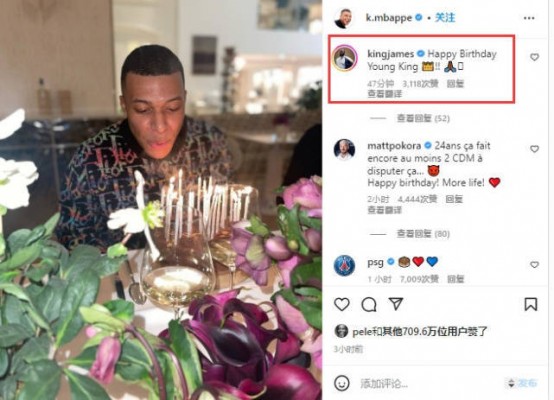The height and width of the screenshot is (400, 554).
Task: Follow k.mbappe with 关注 link
Action: (x=445, y=17)
